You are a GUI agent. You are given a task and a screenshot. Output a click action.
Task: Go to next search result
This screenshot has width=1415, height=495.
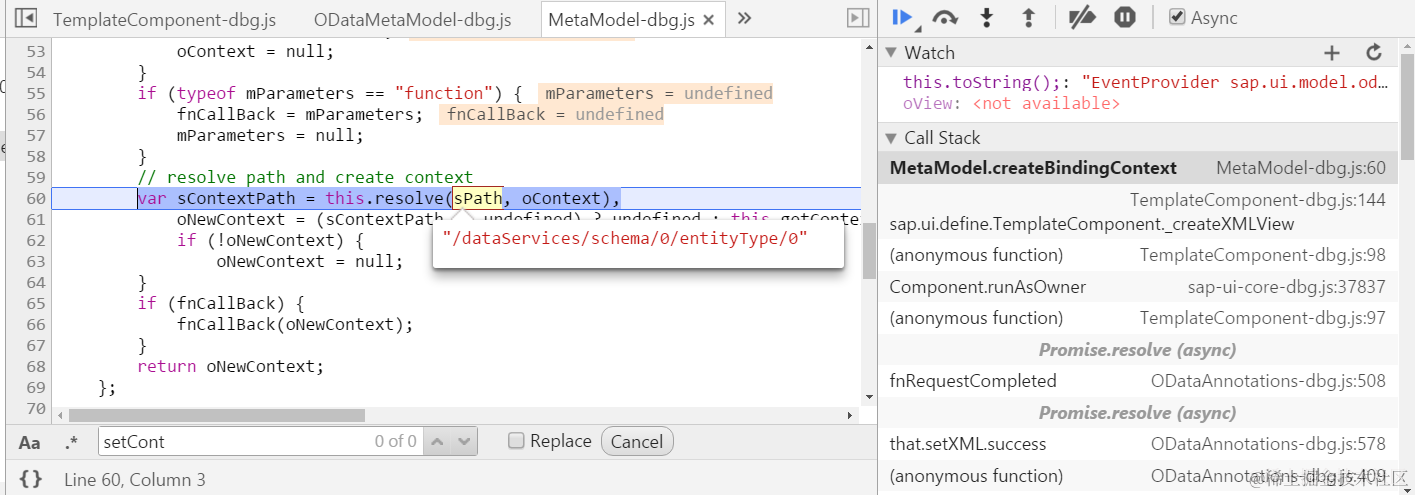[x=464, y=441]
